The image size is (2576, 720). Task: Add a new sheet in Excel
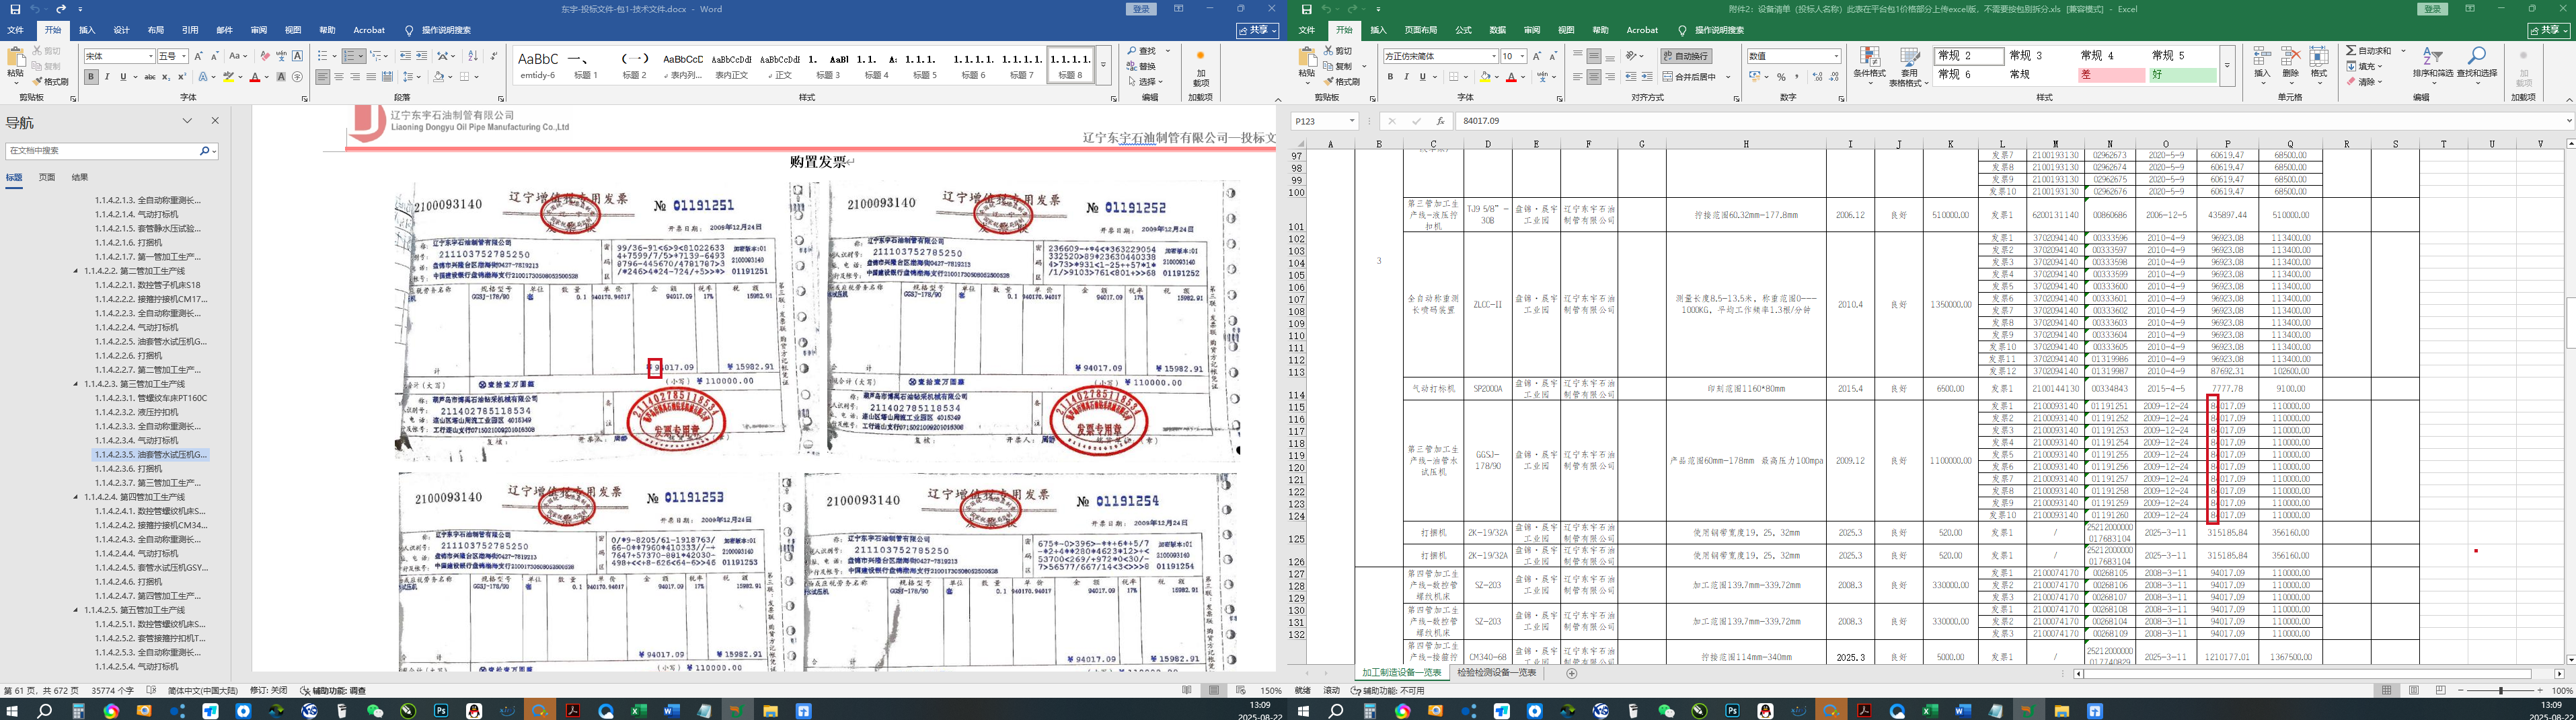[1571, 673]
